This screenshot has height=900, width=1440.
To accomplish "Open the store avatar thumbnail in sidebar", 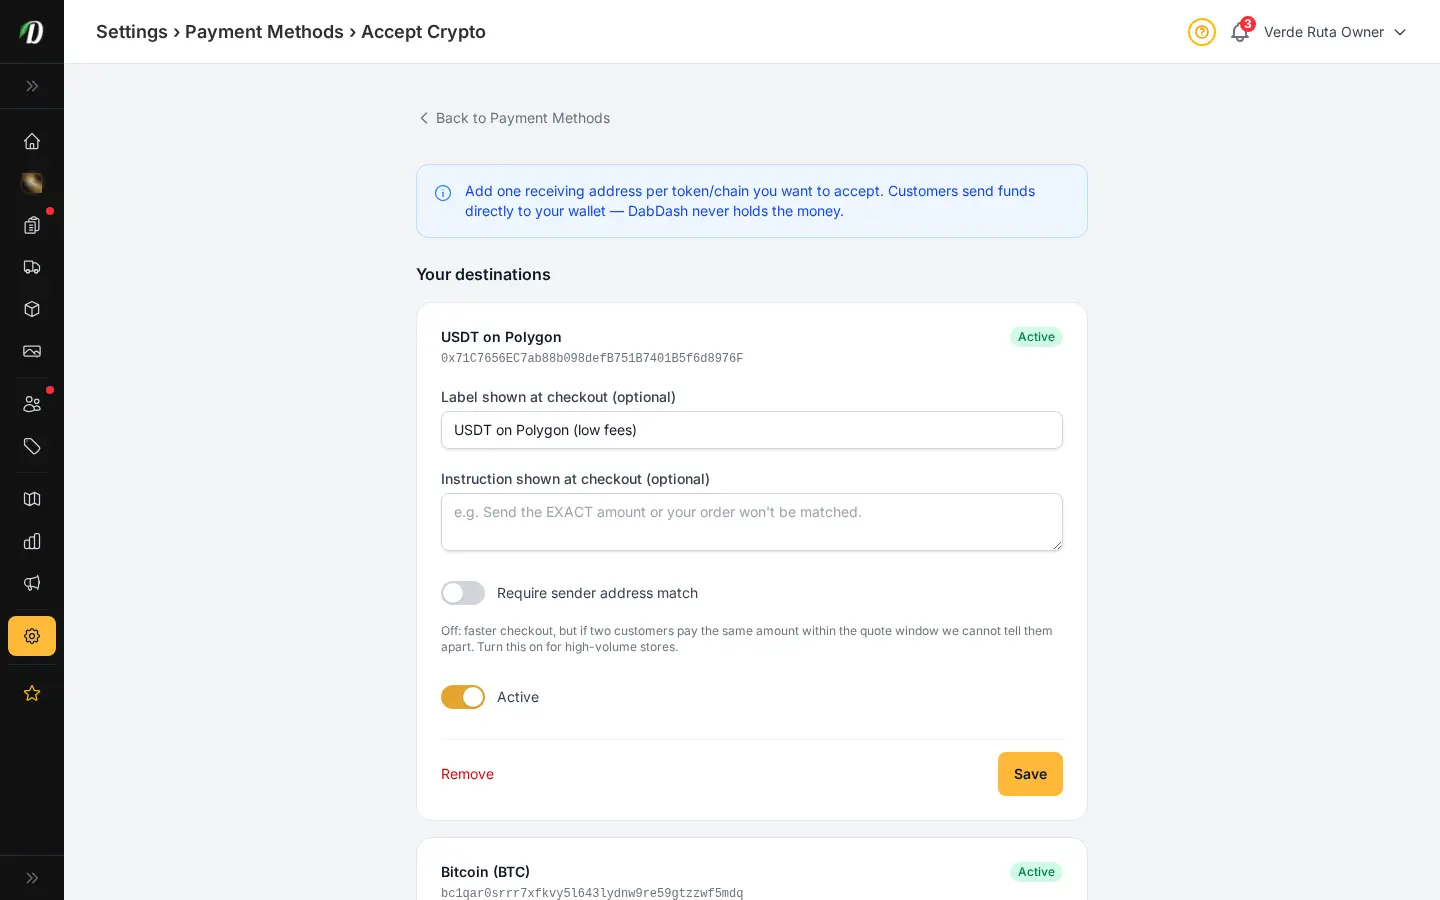I will pyautogui.click(x=32, y=183).
